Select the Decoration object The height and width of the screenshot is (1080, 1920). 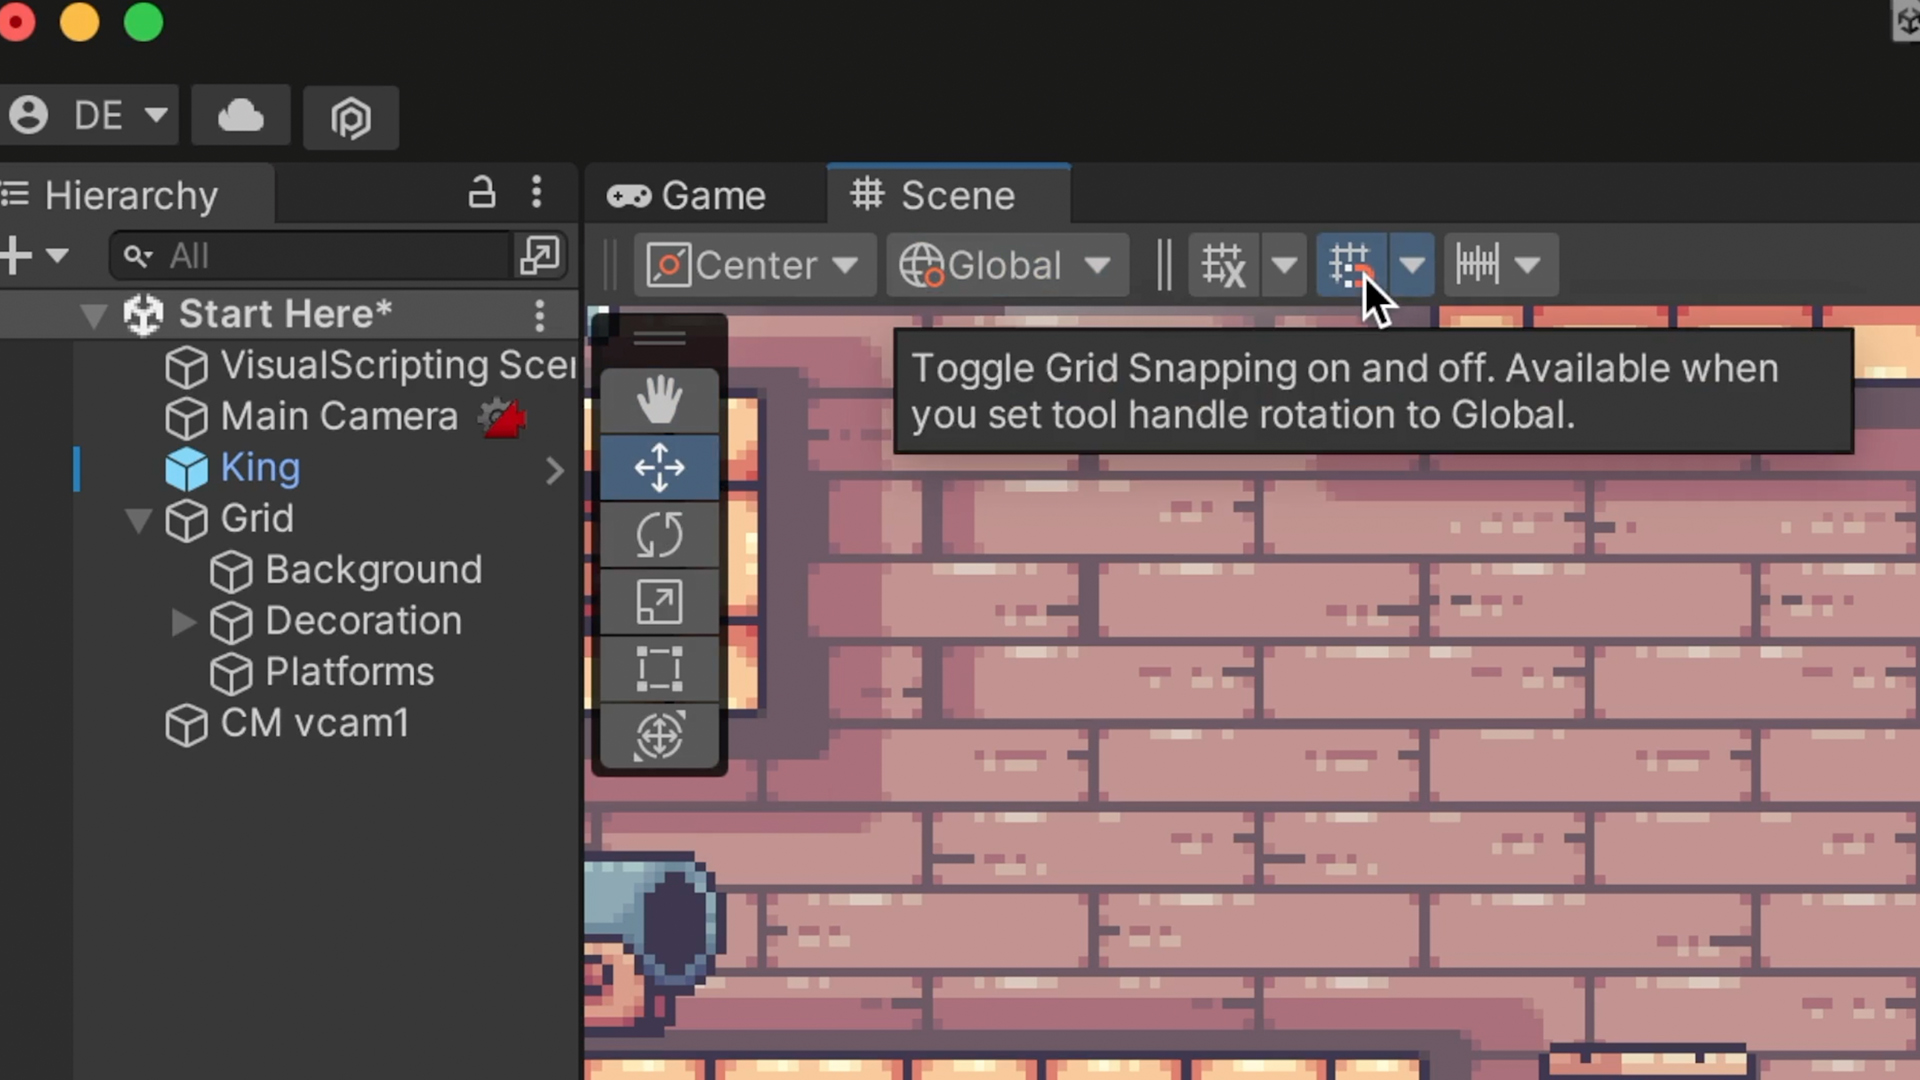363,621
